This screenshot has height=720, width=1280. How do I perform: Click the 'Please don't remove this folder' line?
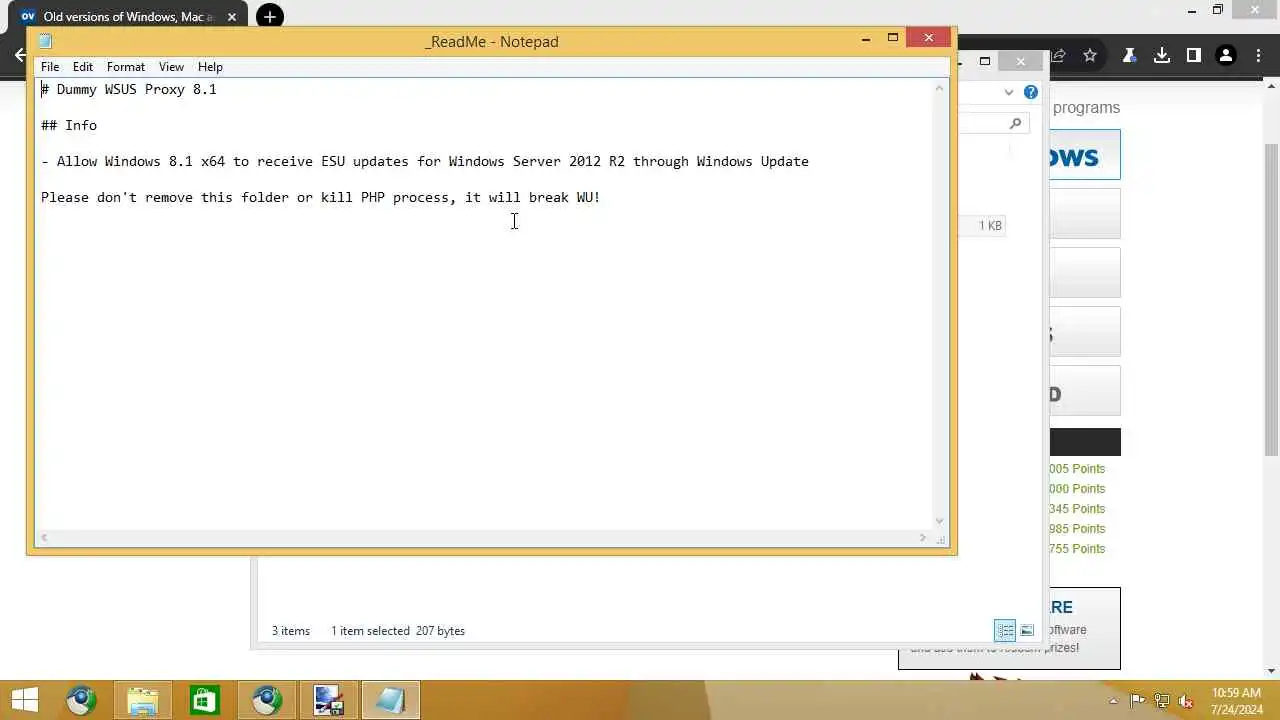click(321, 197)
